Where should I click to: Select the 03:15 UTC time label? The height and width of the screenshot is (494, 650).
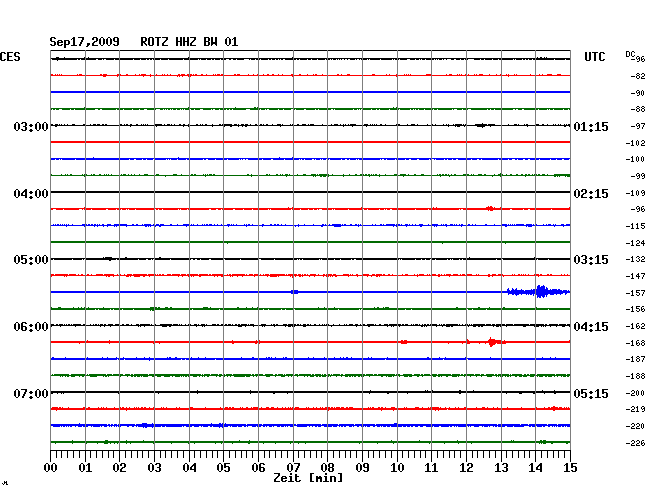tap(591, 260)
